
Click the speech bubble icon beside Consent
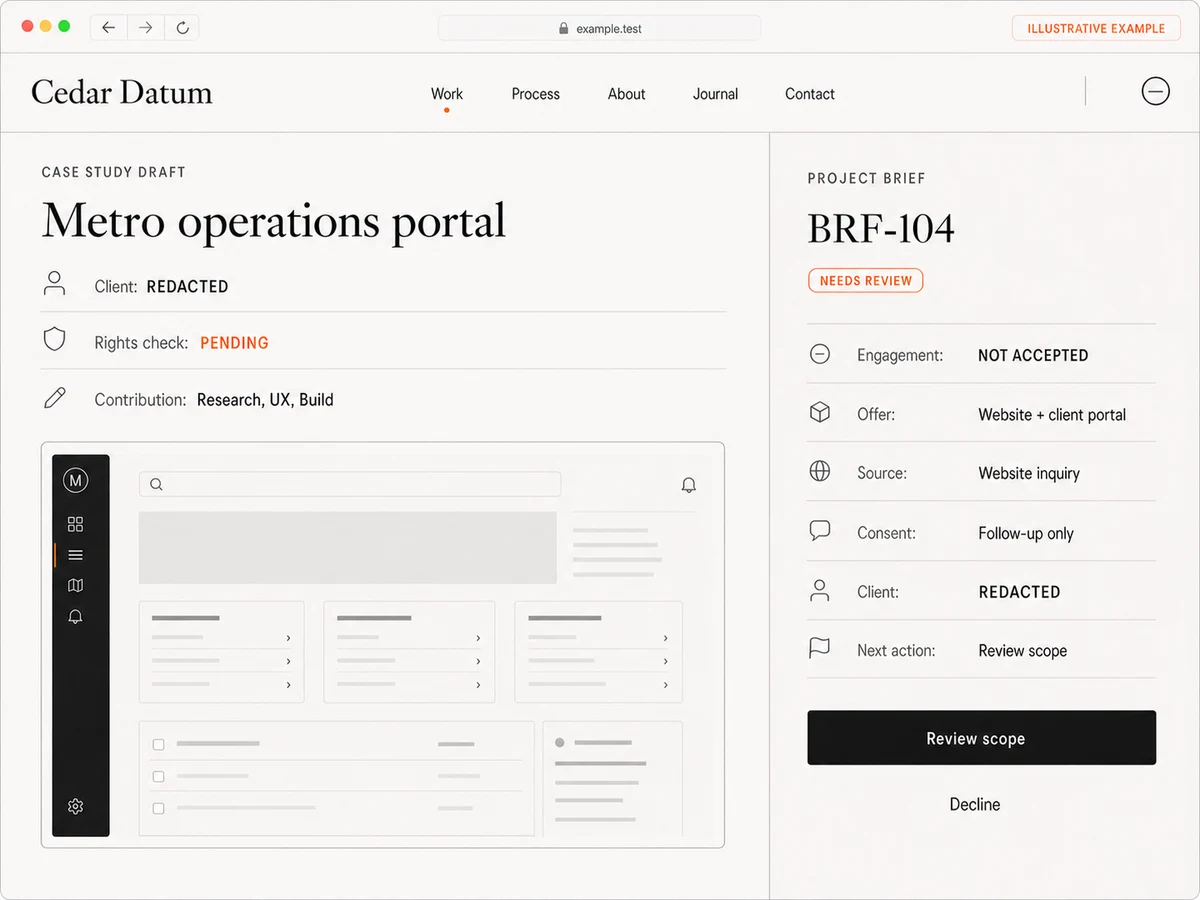click(x=820, y=531)
